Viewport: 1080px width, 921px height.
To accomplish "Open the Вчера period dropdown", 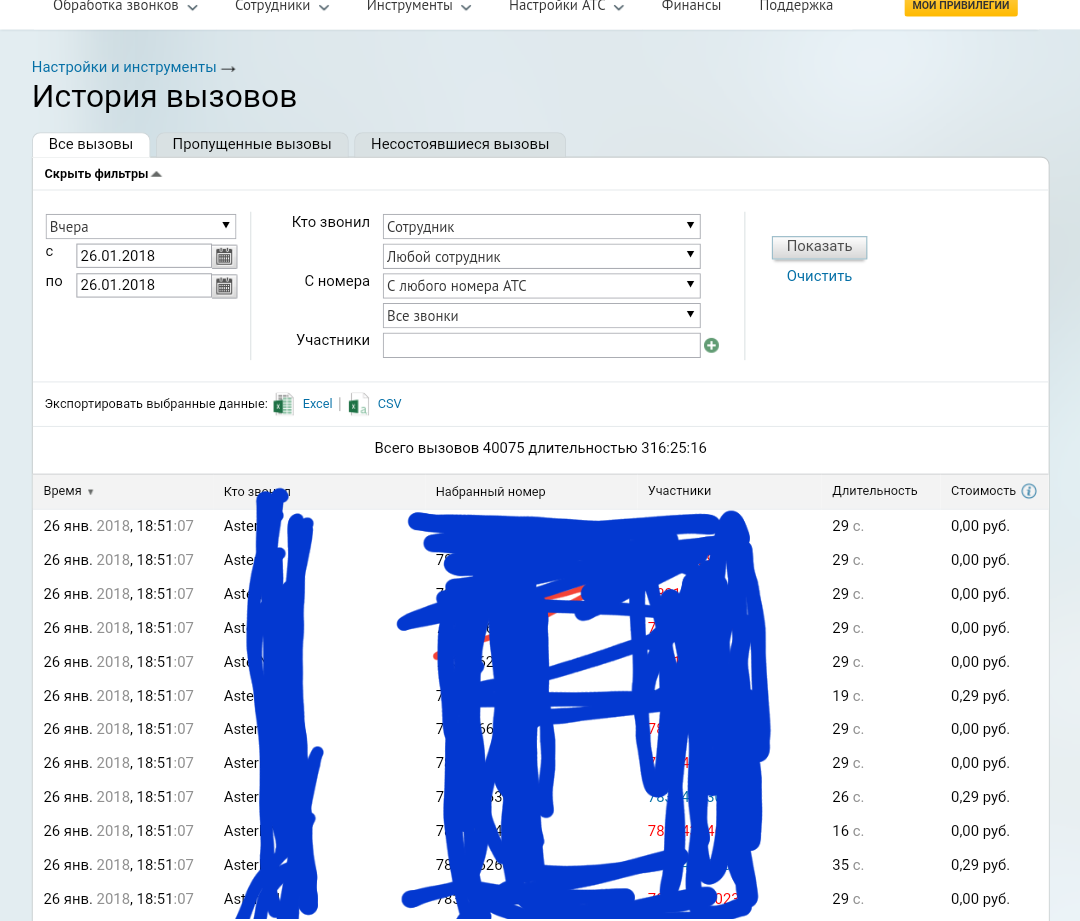I will (141, 226).
